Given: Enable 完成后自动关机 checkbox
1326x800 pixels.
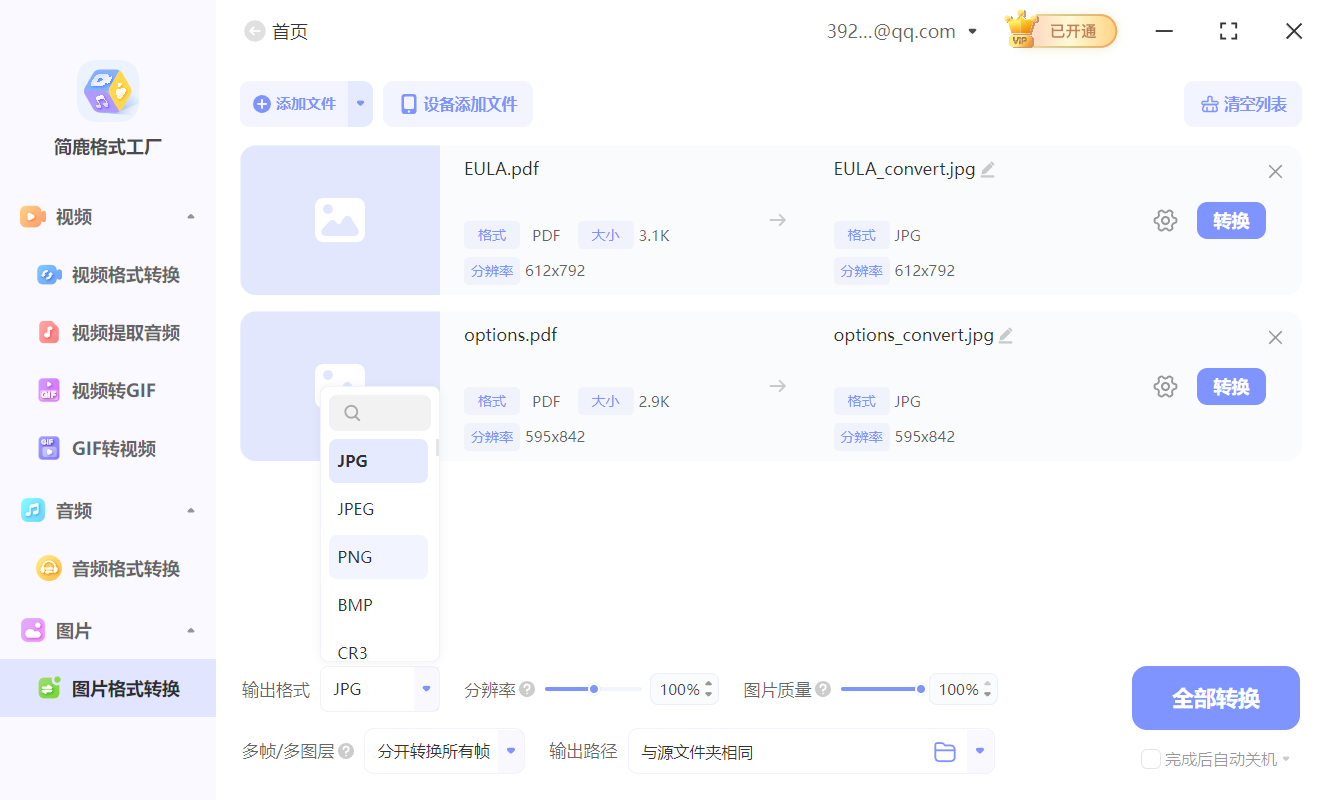Looking at the screenshot, I should (1150, 759).
